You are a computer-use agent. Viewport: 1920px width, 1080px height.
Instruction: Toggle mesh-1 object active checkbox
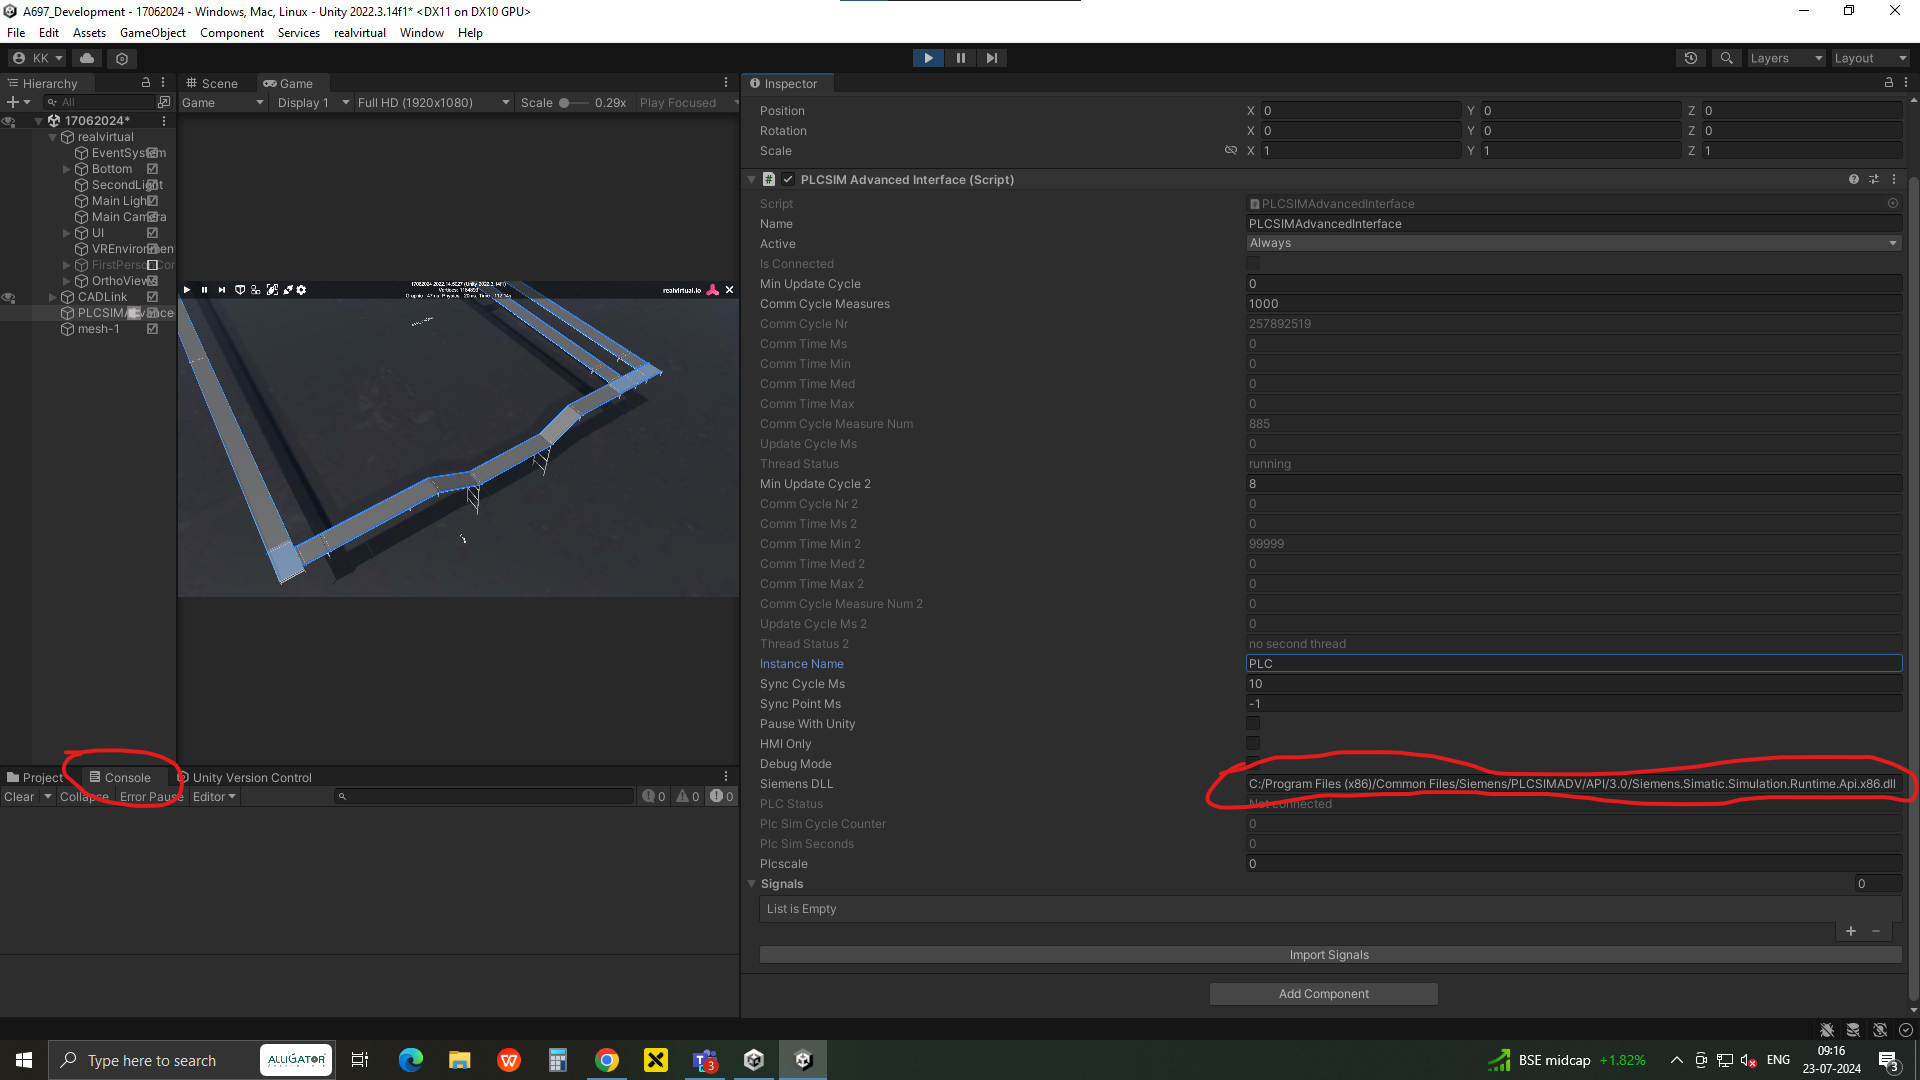click(x=152, y=329)
